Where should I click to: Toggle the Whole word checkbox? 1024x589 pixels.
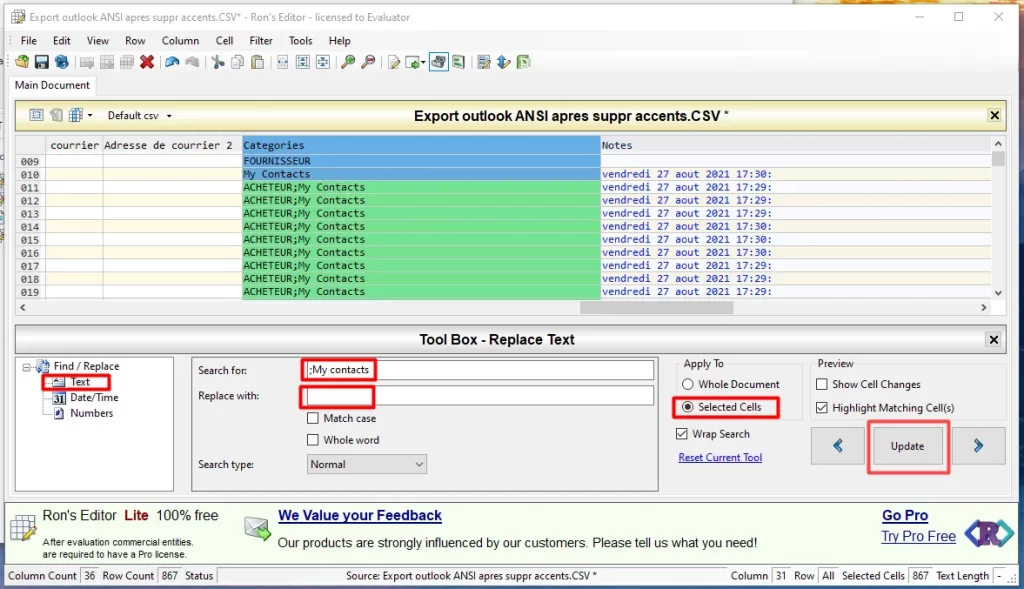[x=313, y=439]
